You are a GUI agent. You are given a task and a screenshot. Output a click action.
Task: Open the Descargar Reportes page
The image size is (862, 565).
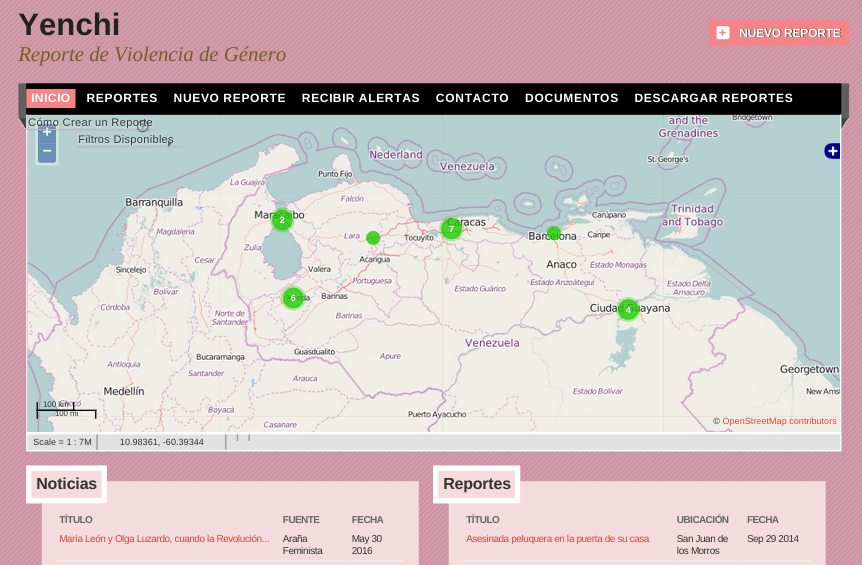pos(713,98)
